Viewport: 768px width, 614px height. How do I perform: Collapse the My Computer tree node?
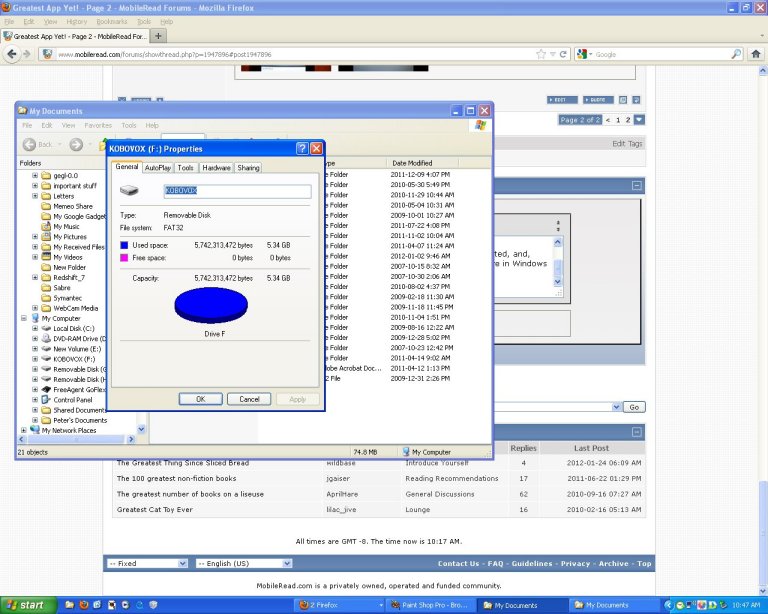click(x=24, y=318)
